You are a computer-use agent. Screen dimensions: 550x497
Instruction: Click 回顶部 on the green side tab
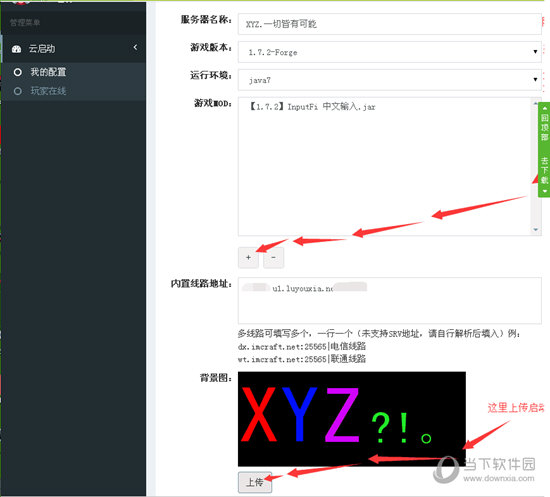click(x=544, y=126)
